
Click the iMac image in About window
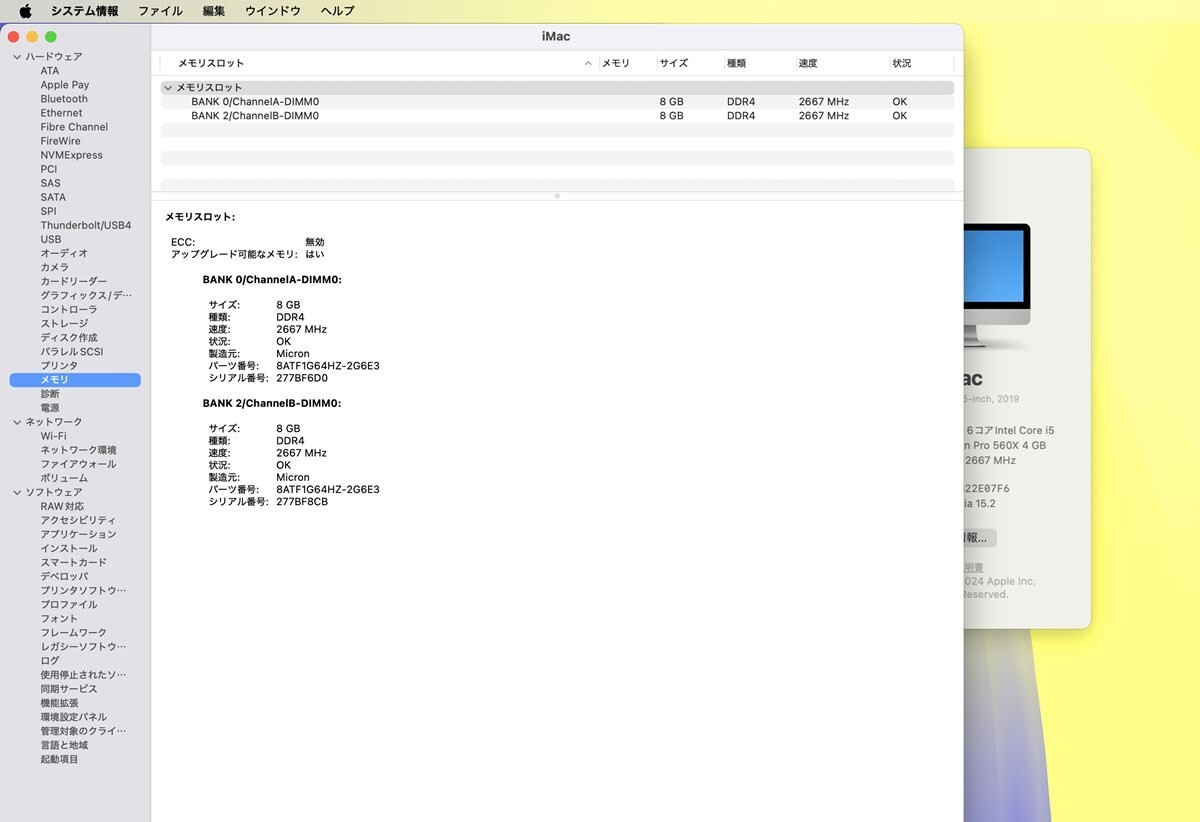997,284
